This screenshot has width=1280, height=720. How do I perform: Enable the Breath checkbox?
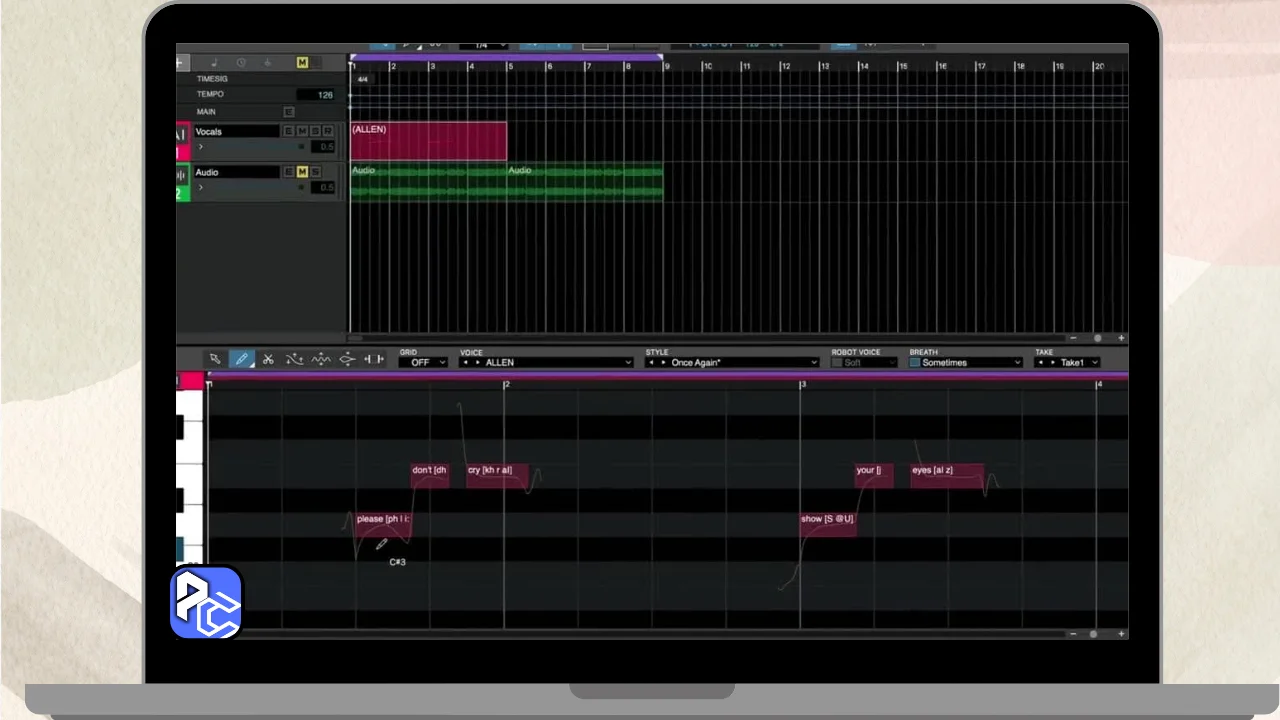point(914,363)
